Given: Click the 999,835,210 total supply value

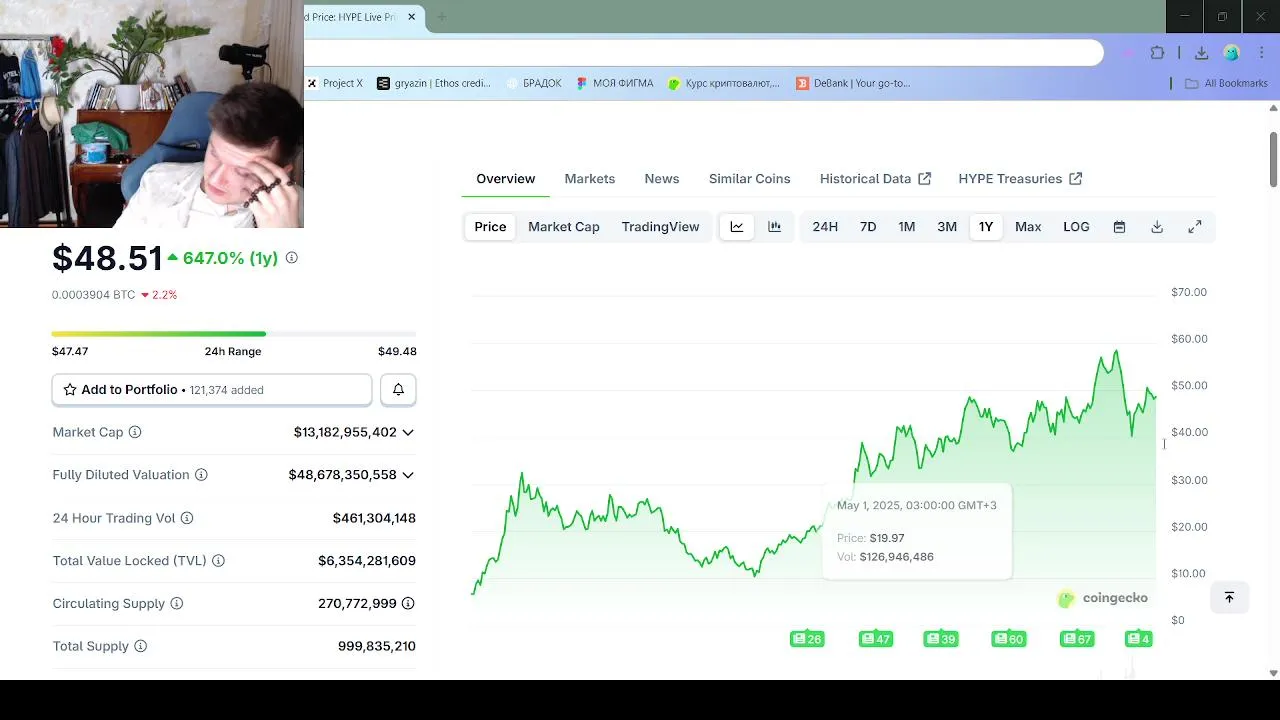Looking at the screenshot, I should [x=377, y=646].
